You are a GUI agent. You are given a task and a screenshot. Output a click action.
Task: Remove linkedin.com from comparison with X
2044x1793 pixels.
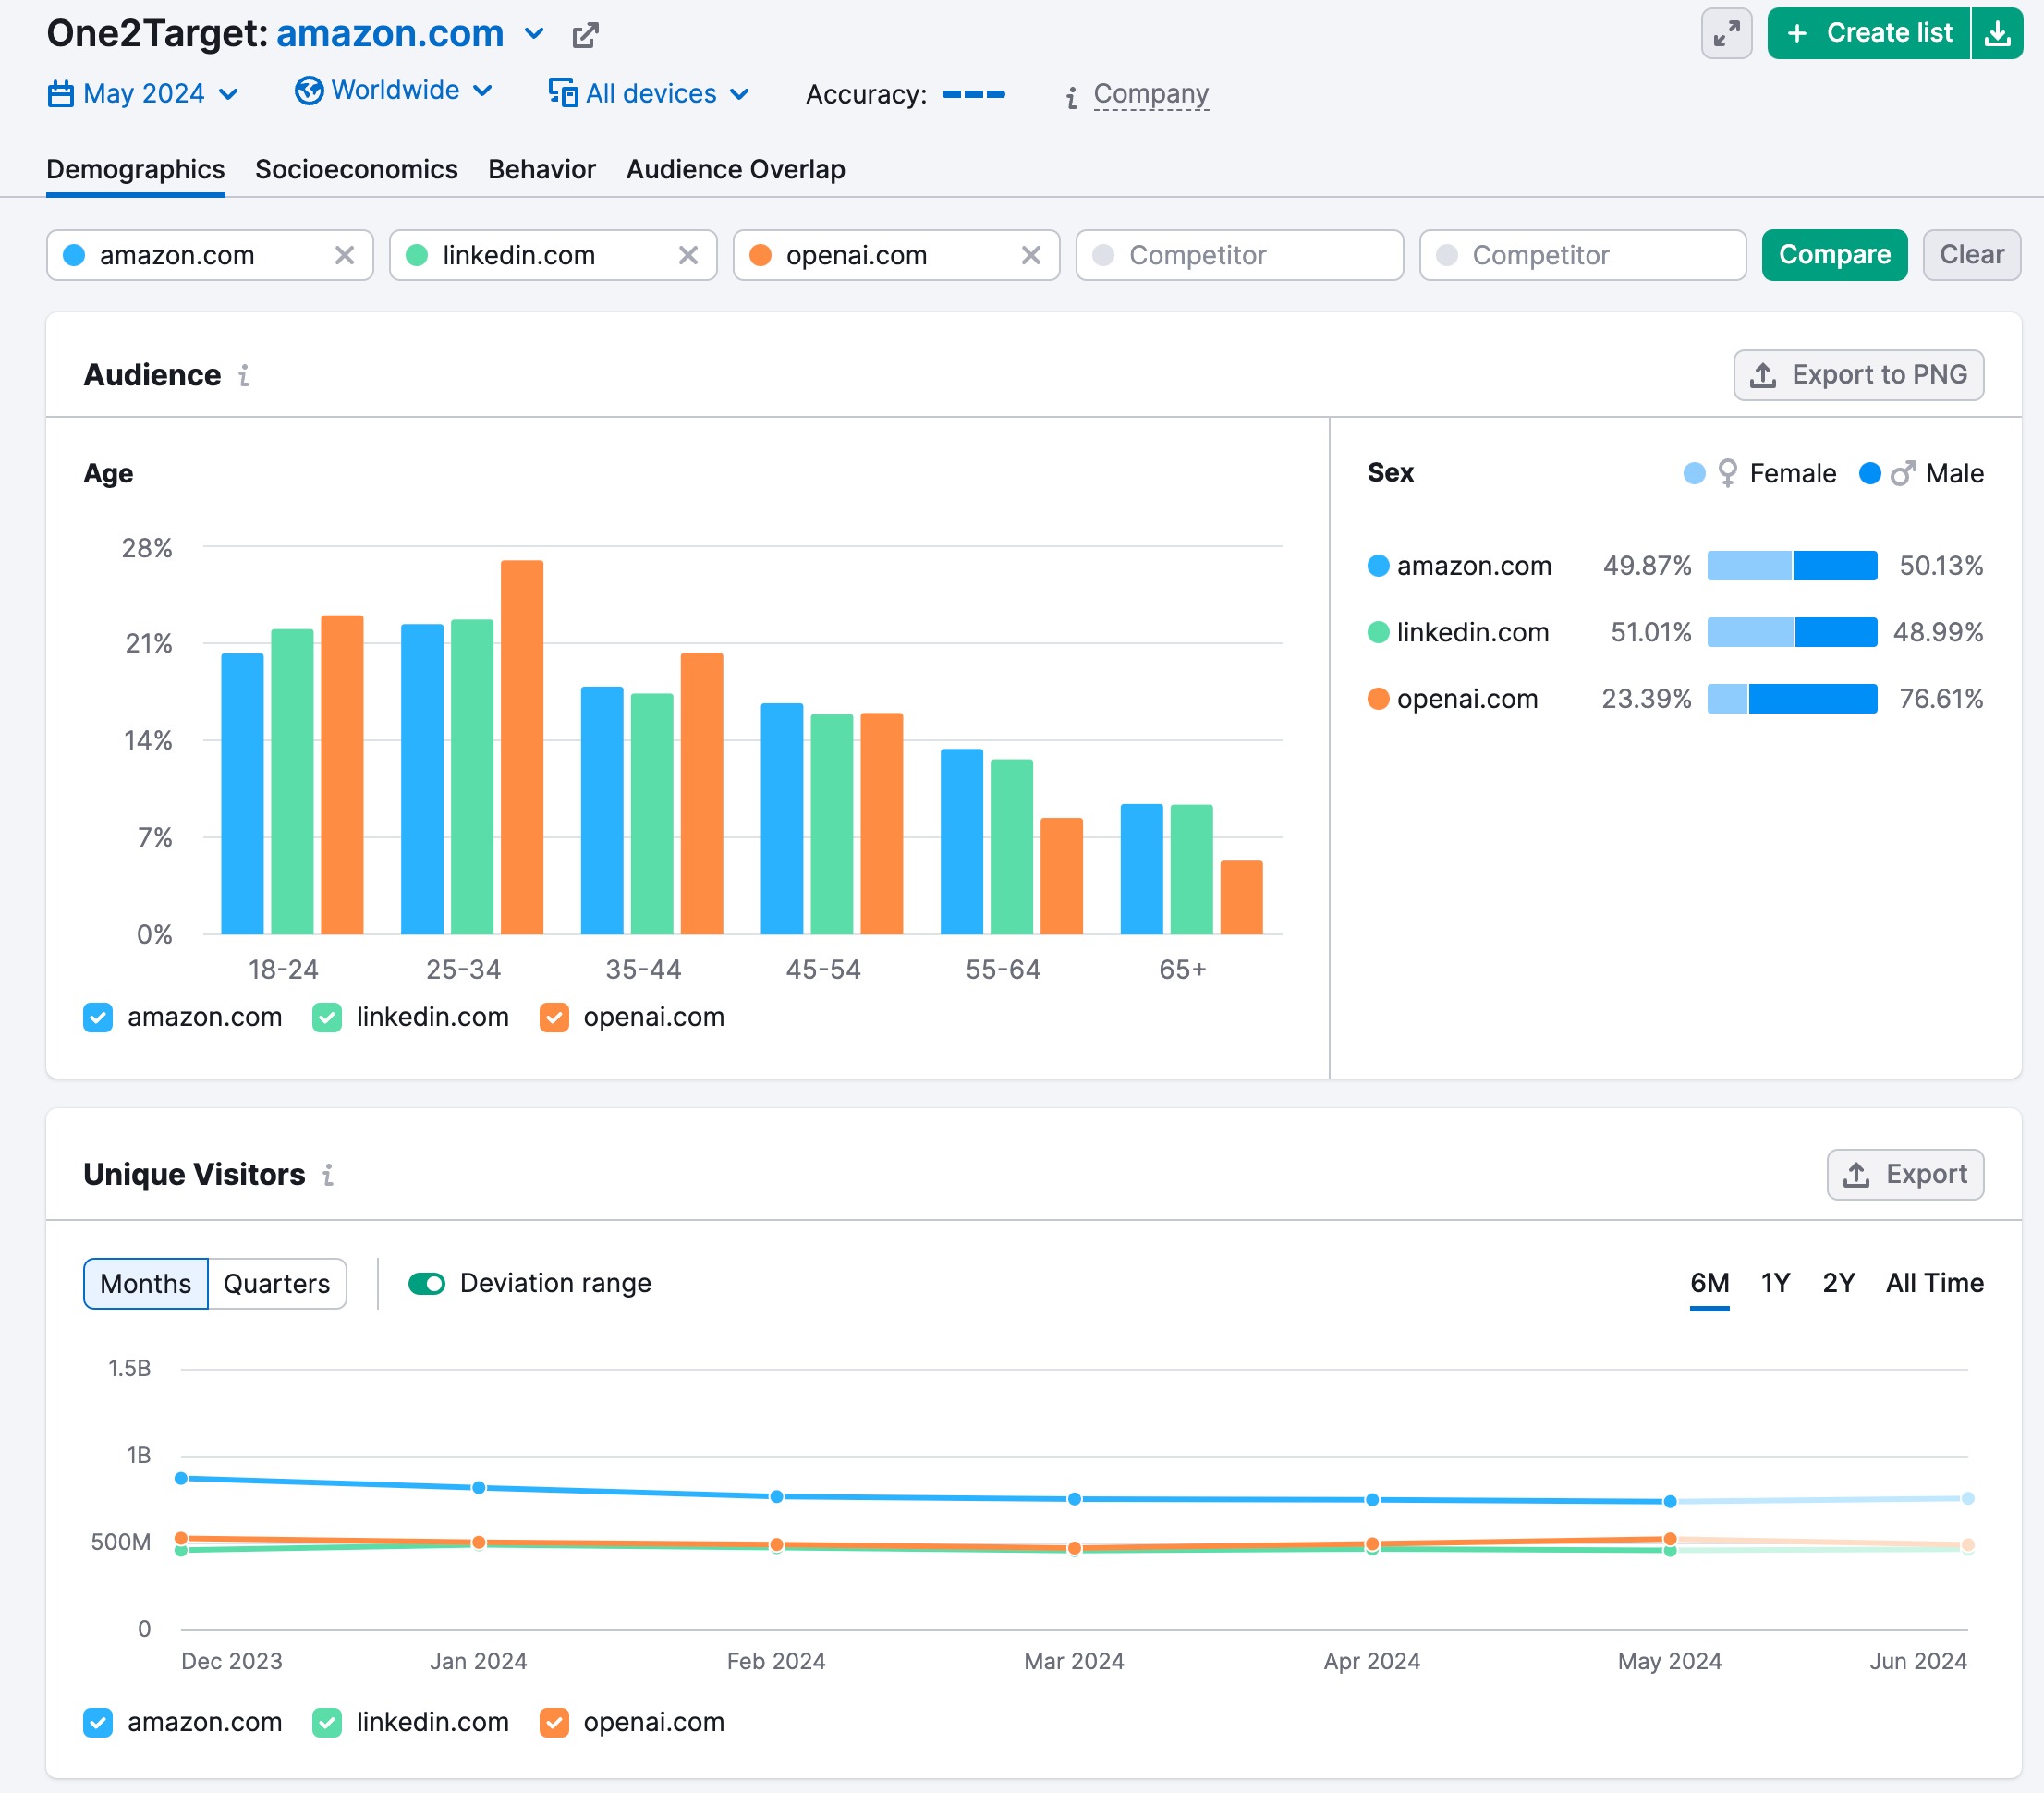pos(688,255)
